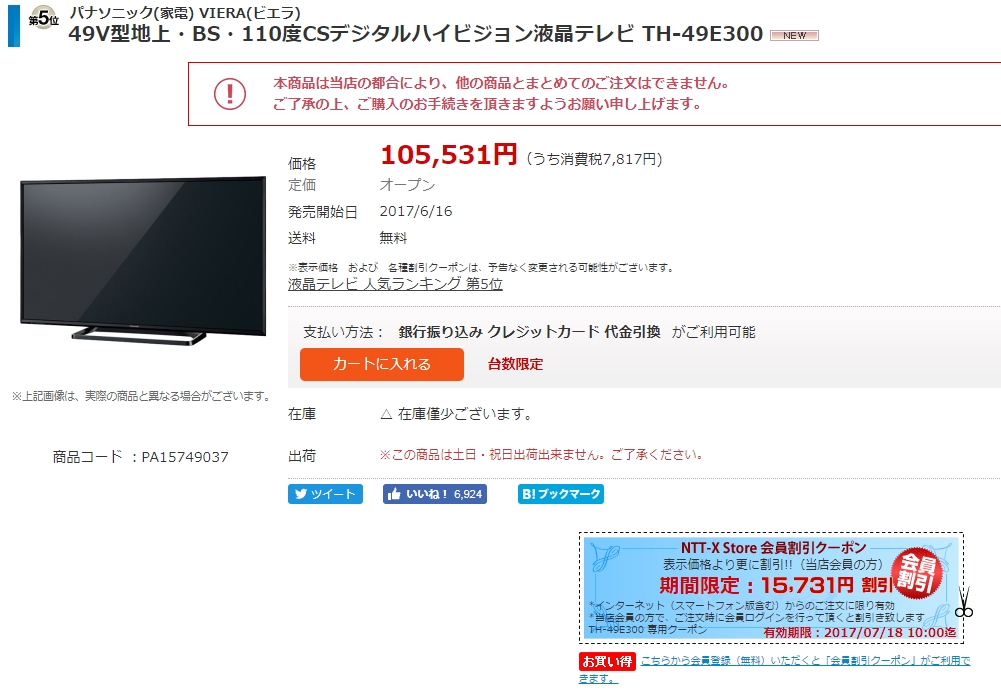Click the price 105,531円
The height and width of the screenshot is (690, 1001).
pos(448,155)
